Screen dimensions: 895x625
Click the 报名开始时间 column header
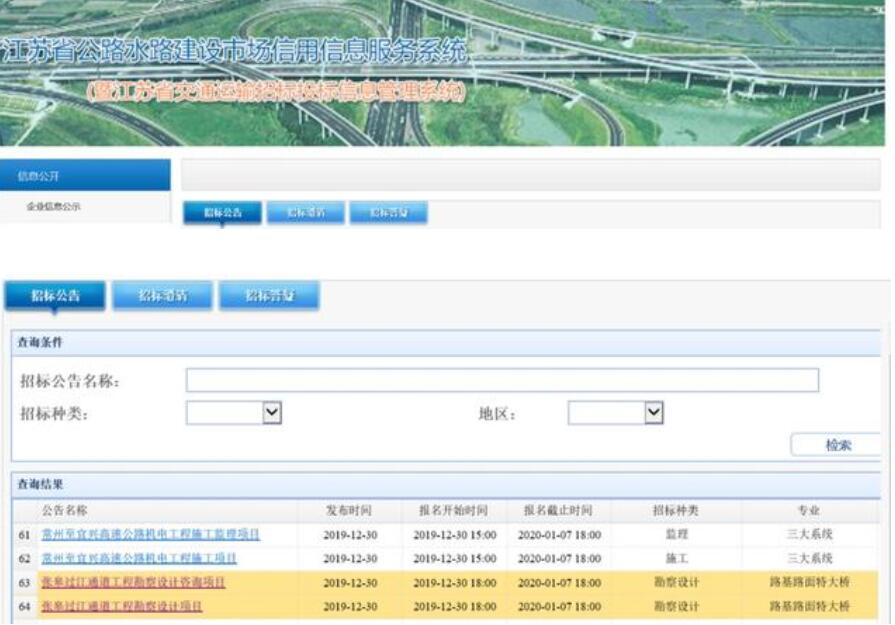click(454, 510)
